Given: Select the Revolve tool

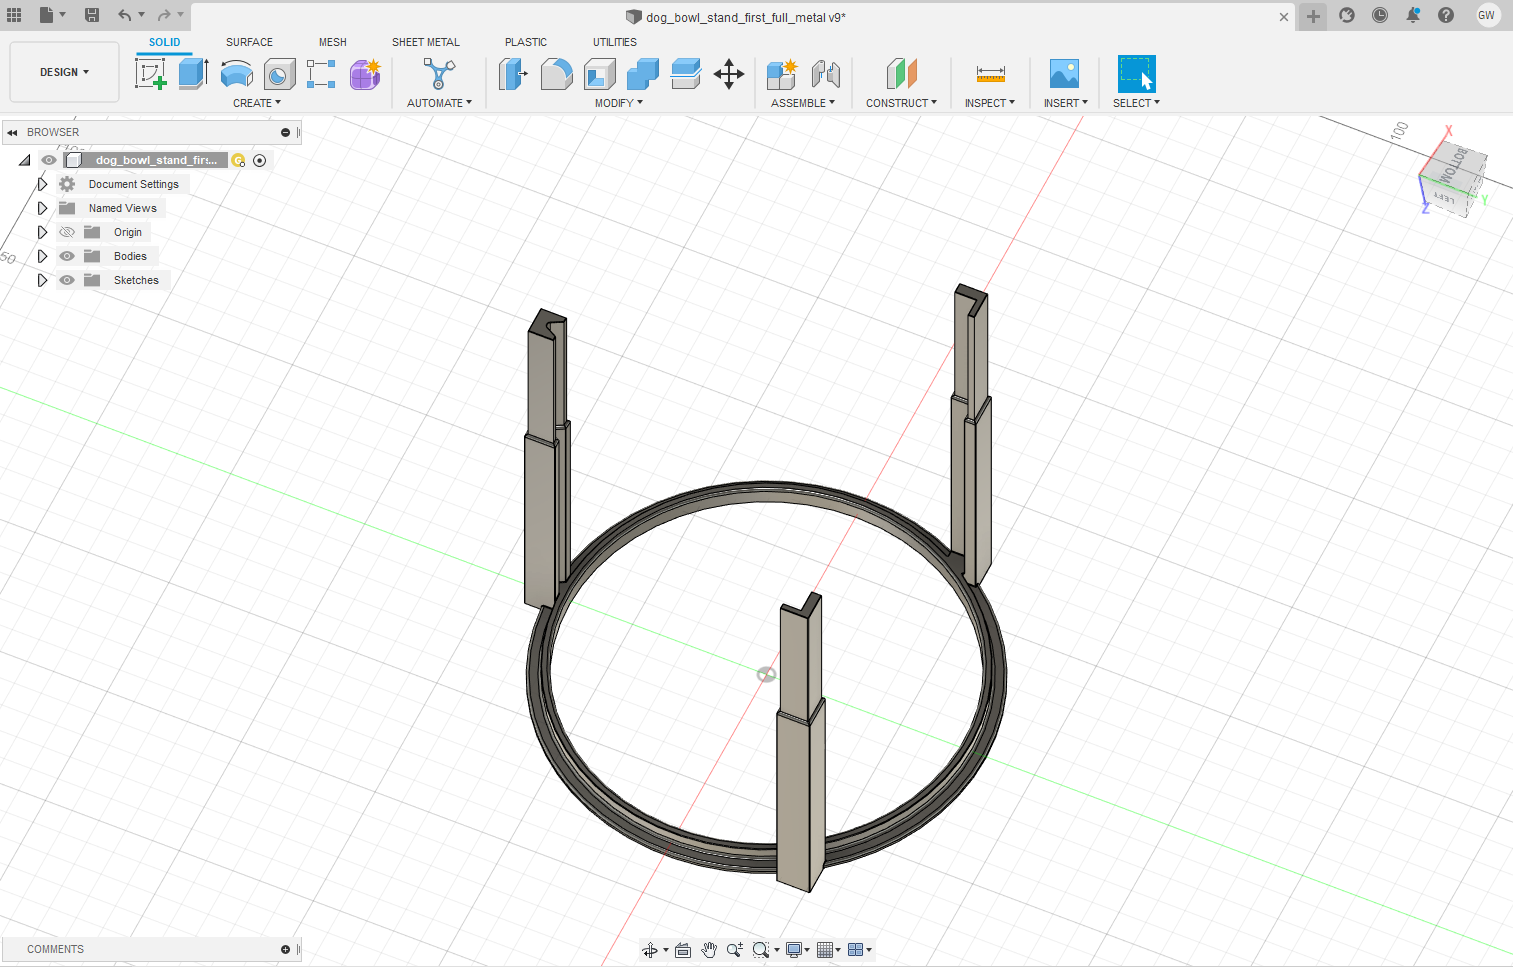Looking at the screenshot, I should (236, 74).
